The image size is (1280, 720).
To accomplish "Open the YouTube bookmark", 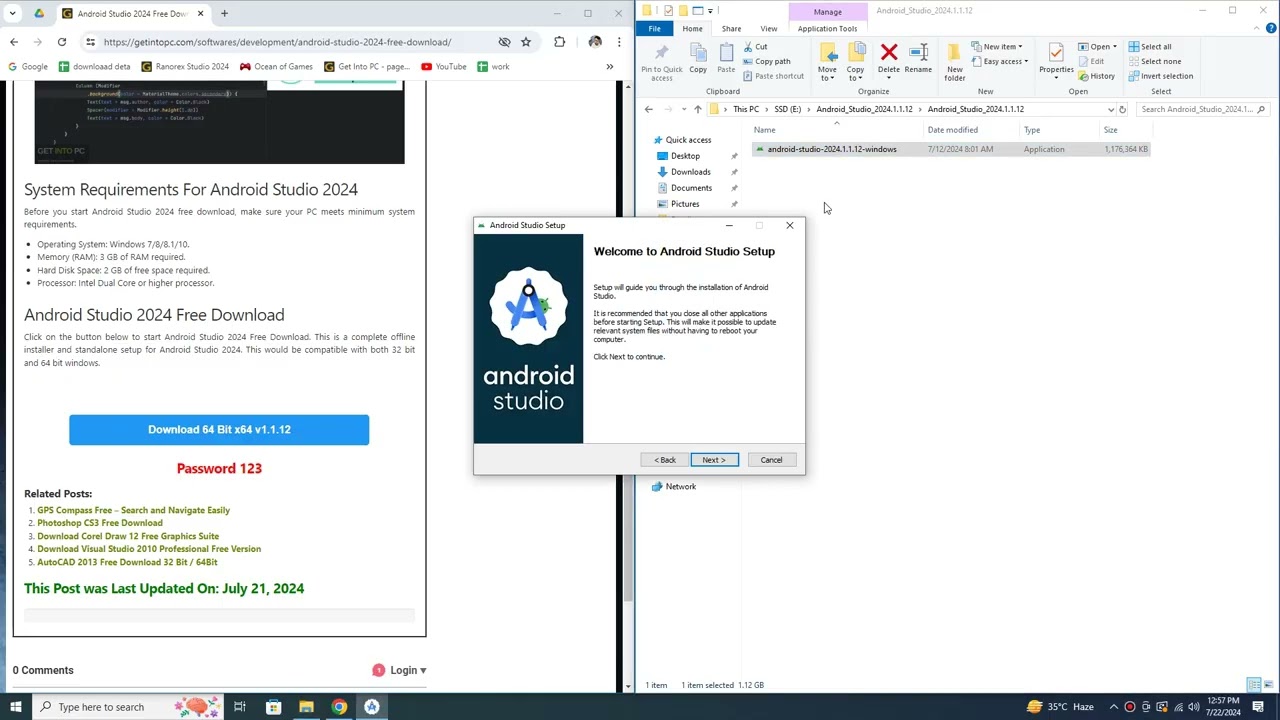I will pyautogui.click(x=444, y=67).
